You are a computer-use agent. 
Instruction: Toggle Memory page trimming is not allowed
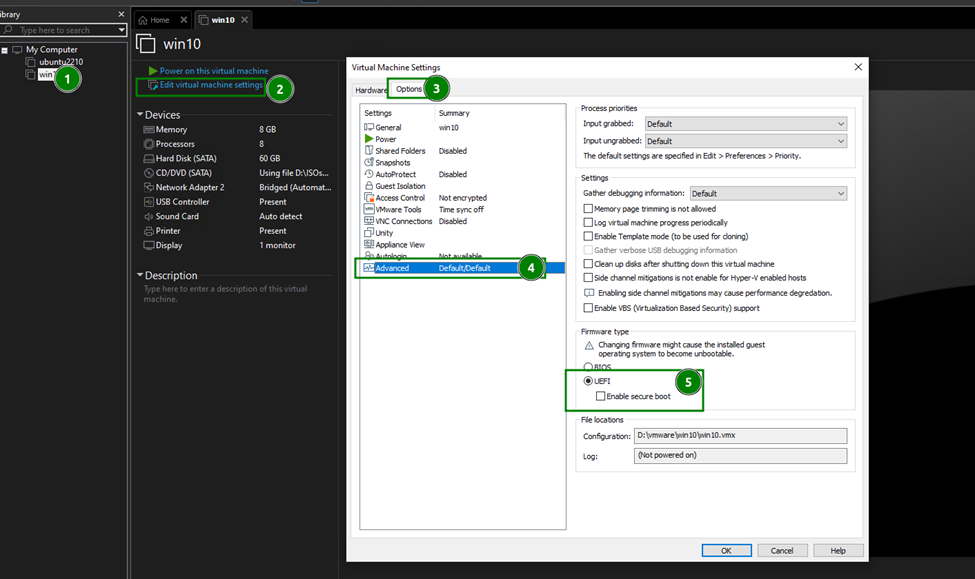[588, 209]
